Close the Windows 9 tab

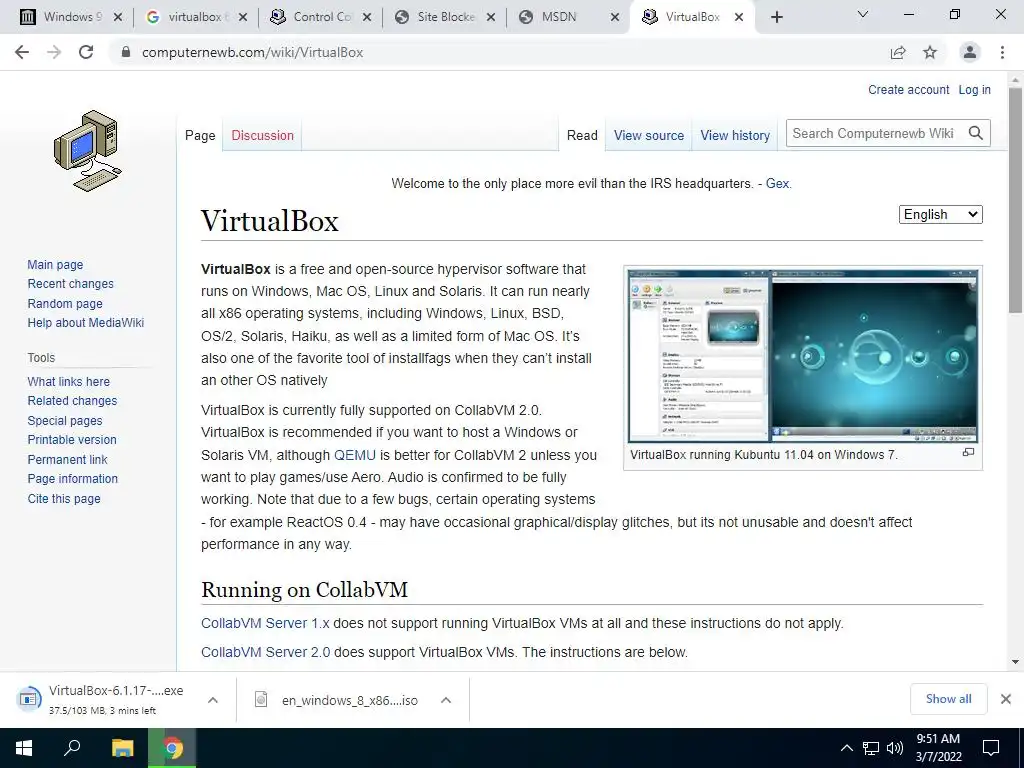click(x=118, y=17)
